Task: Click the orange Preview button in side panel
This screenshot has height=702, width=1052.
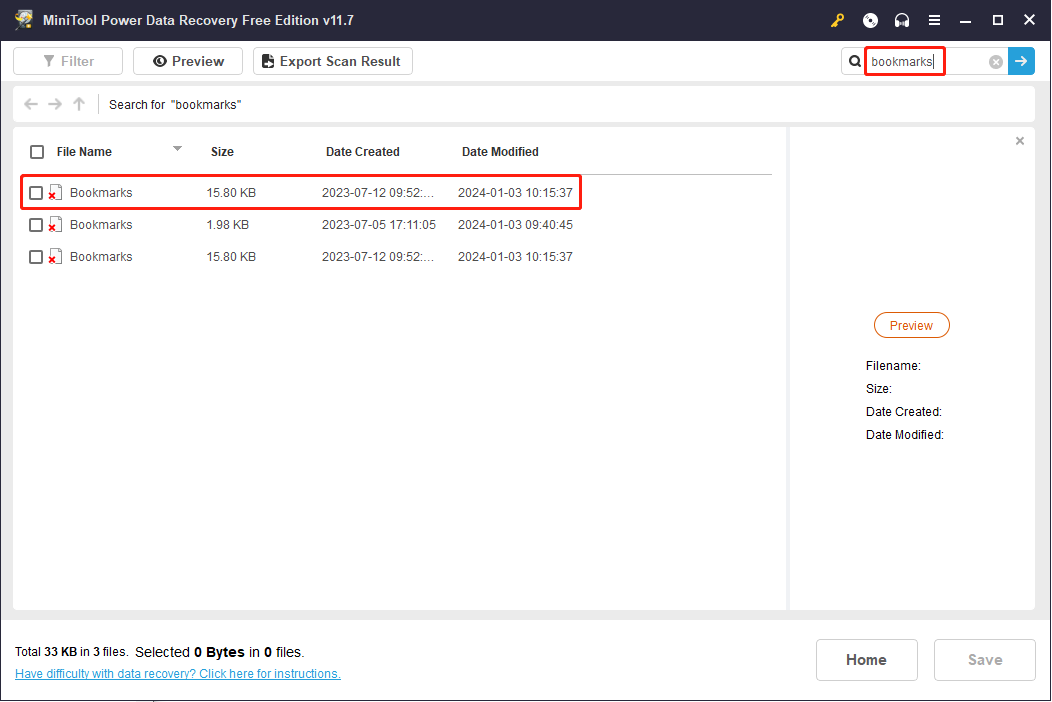Action: click(911, 325)
